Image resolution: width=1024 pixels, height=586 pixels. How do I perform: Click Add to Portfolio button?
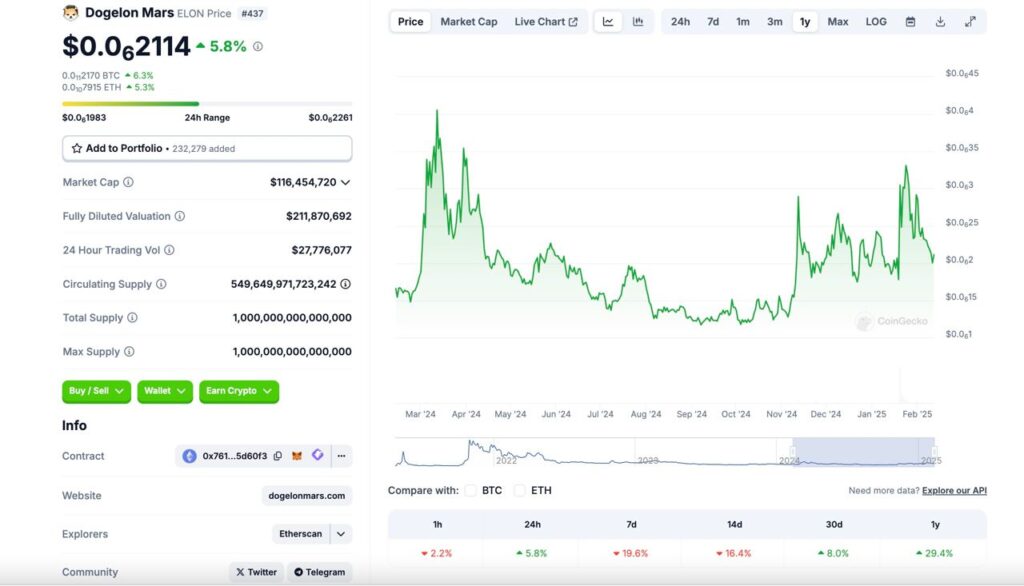(207, 148)
